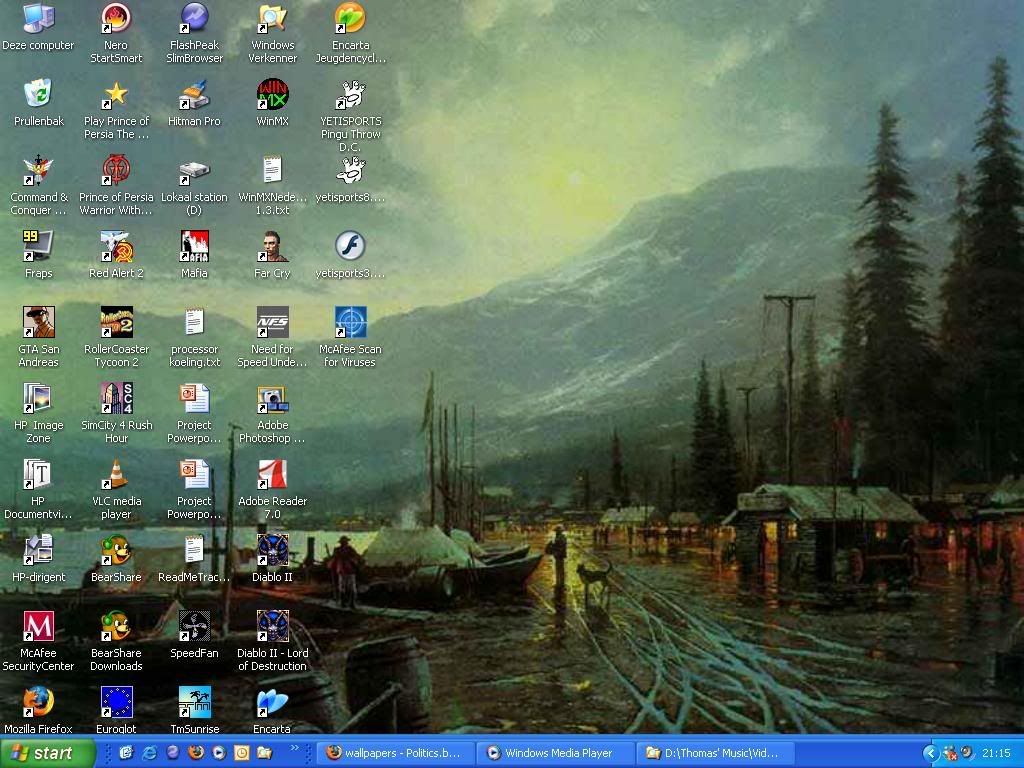
Task: Launch Encarta Jeugdencyclopedie shortcut
Action: [351, 18]
